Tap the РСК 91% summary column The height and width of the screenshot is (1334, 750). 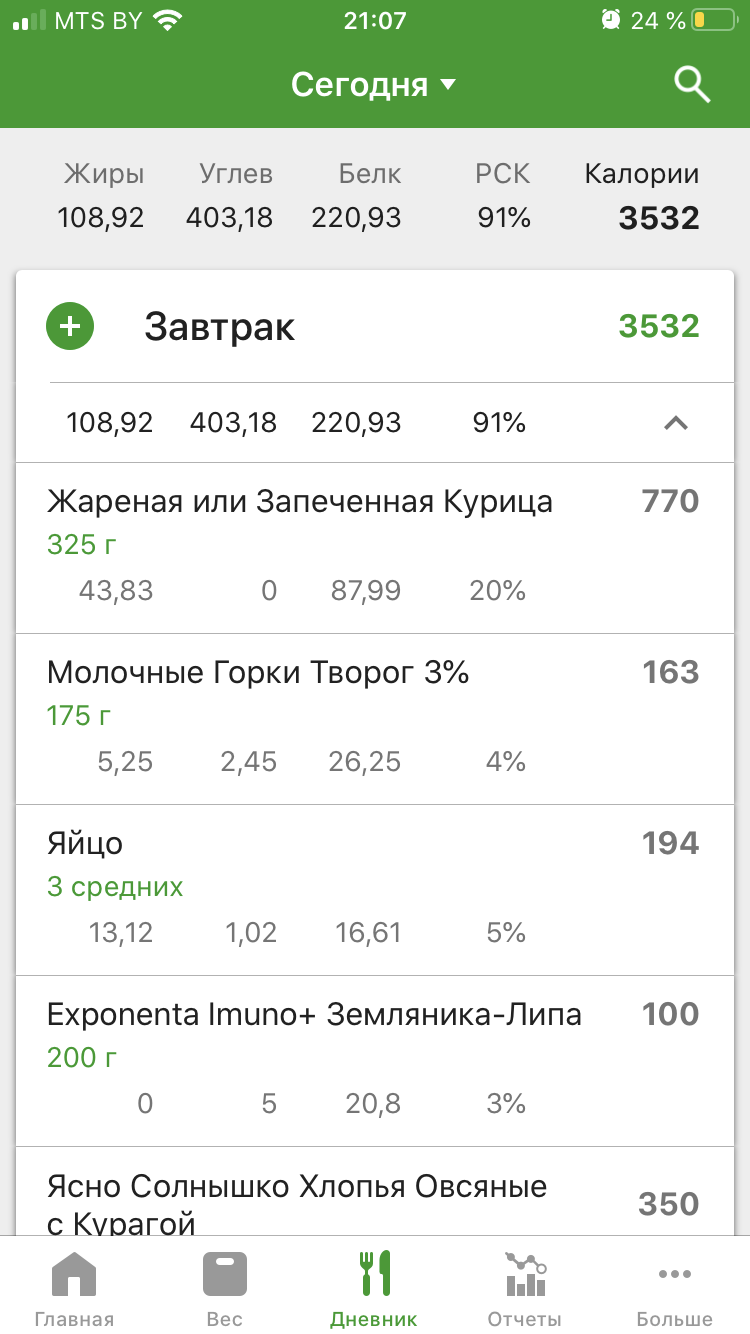503,197
